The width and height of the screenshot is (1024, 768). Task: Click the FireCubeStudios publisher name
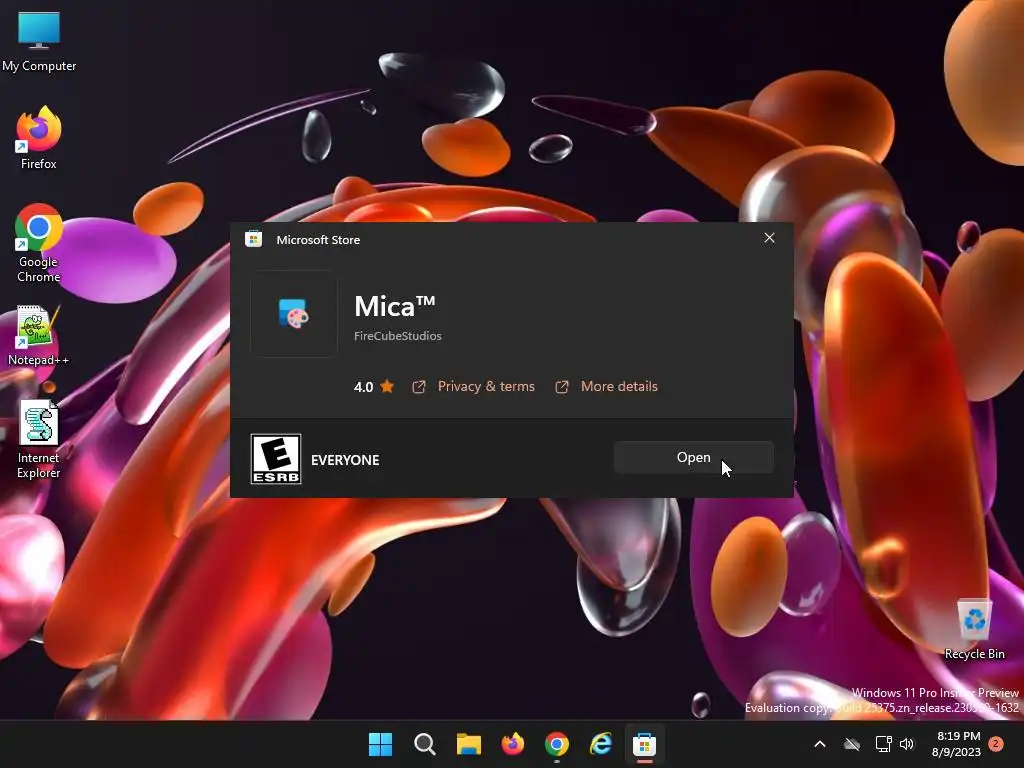point(398,336)
